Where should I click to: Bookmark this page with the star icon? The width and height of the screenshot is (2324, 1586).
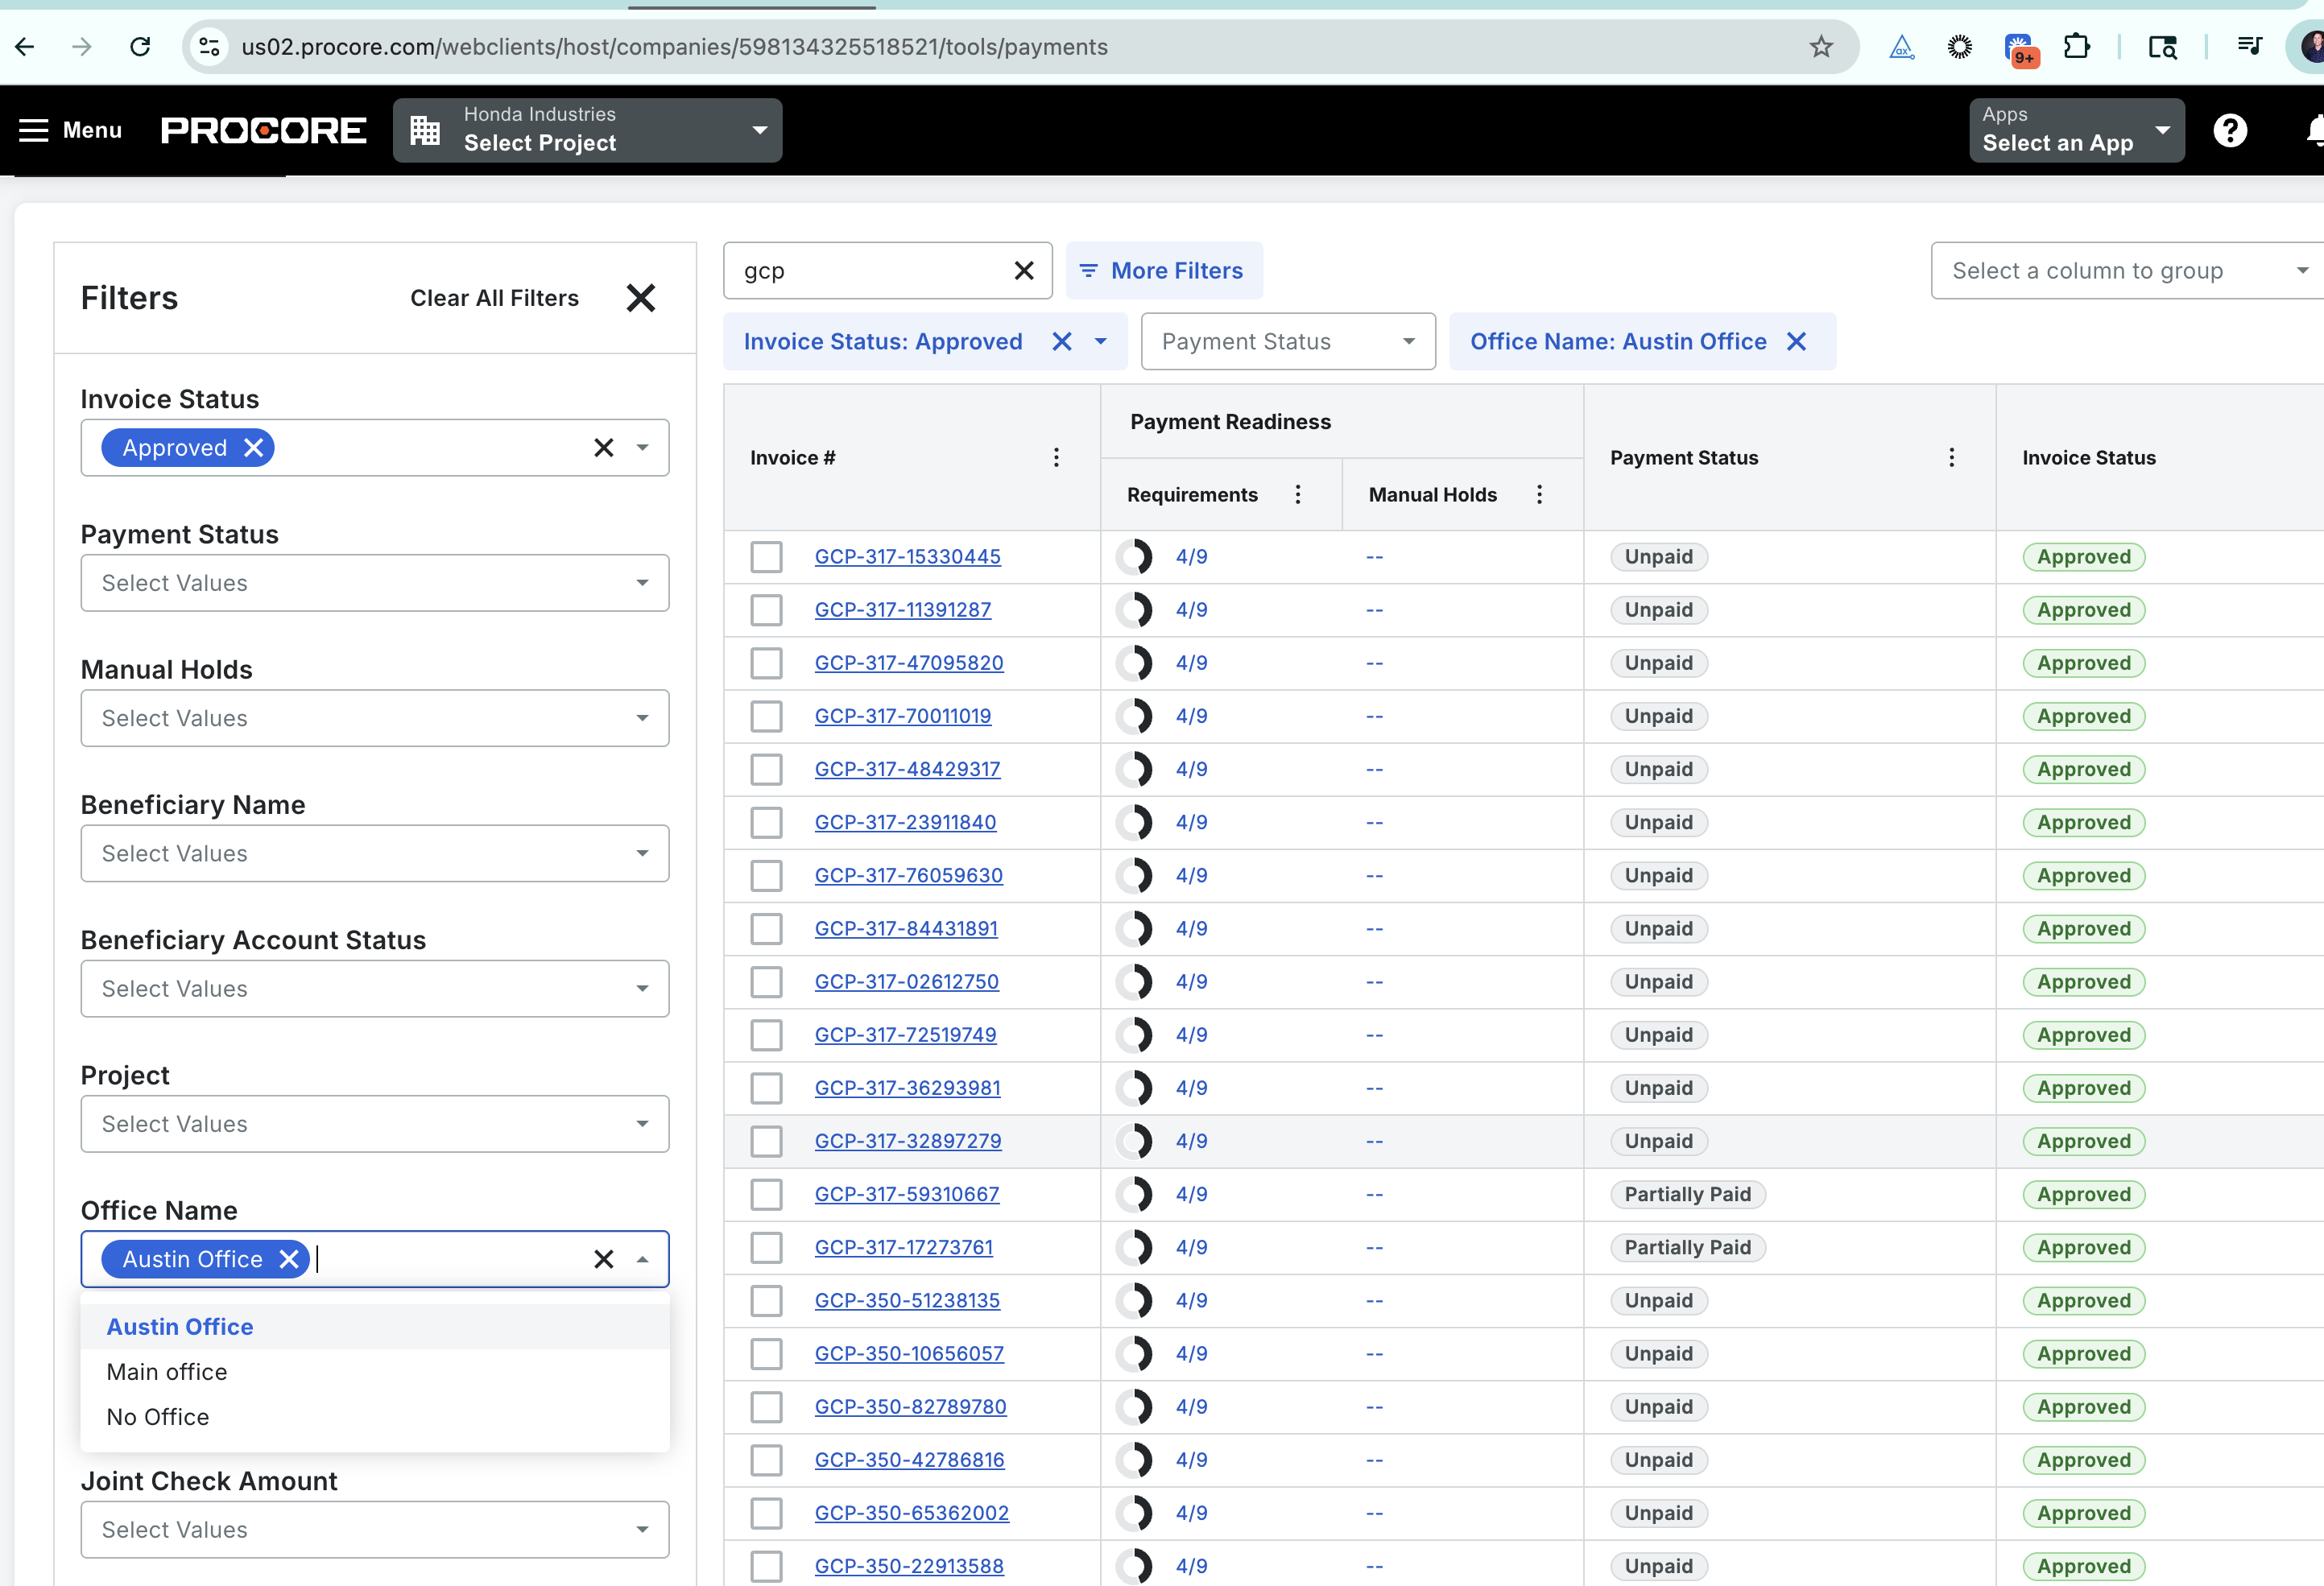1821,47
